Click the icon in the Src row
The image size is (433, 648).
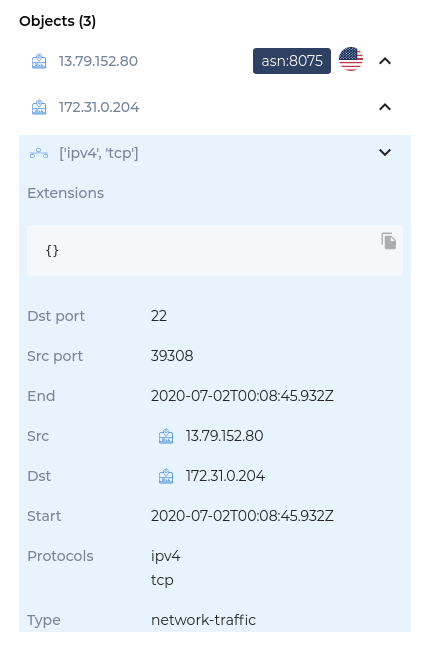[x=166, y=436]
